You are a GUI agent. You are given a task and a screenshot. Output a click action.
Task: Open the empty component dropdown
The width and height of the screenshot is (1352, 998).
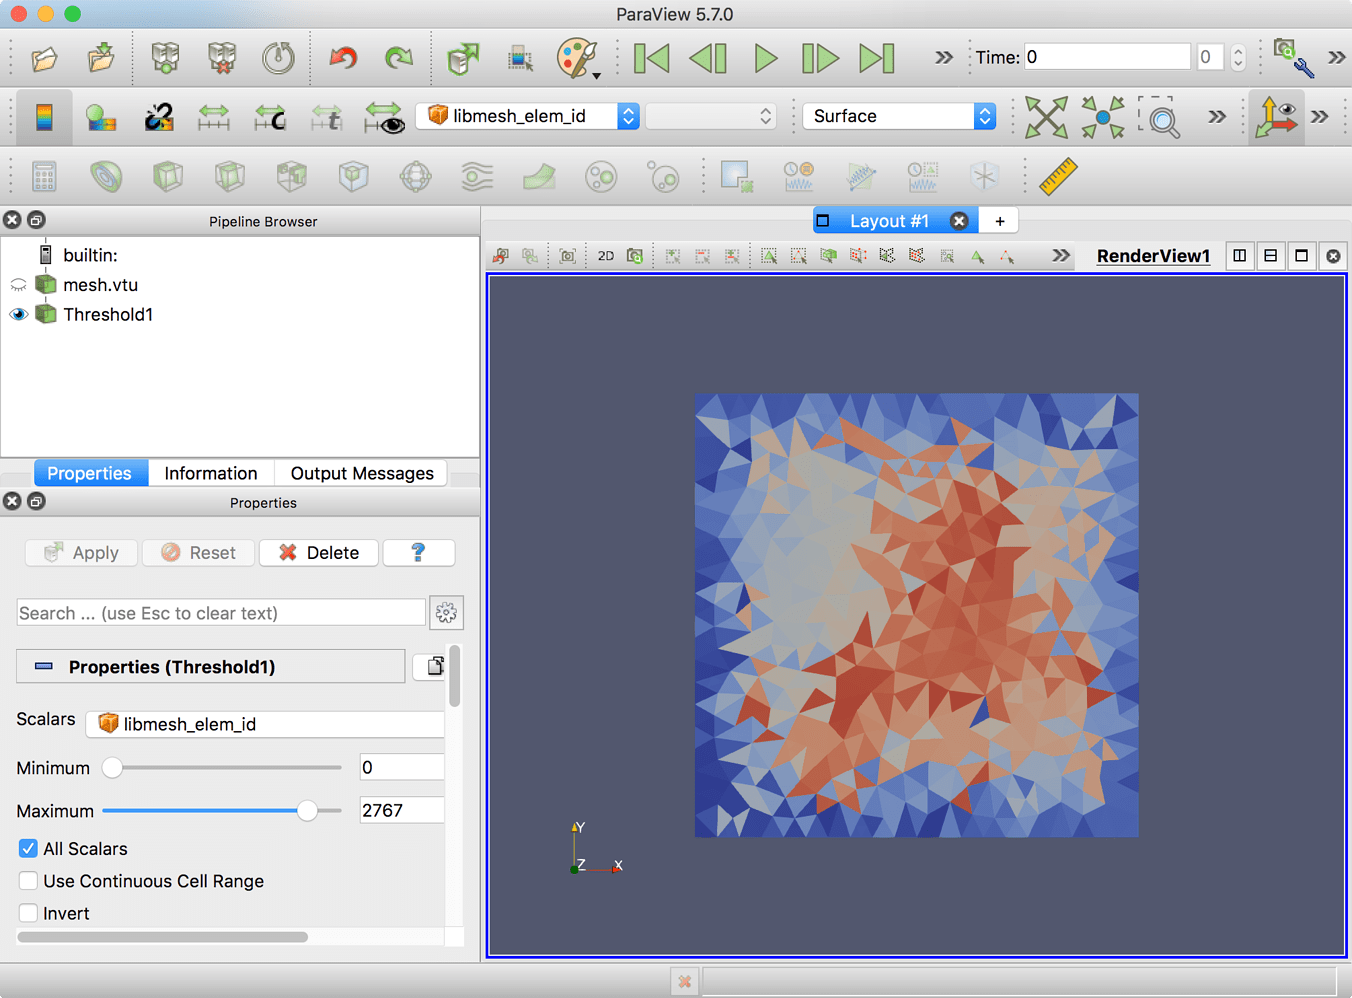[710, 116]
